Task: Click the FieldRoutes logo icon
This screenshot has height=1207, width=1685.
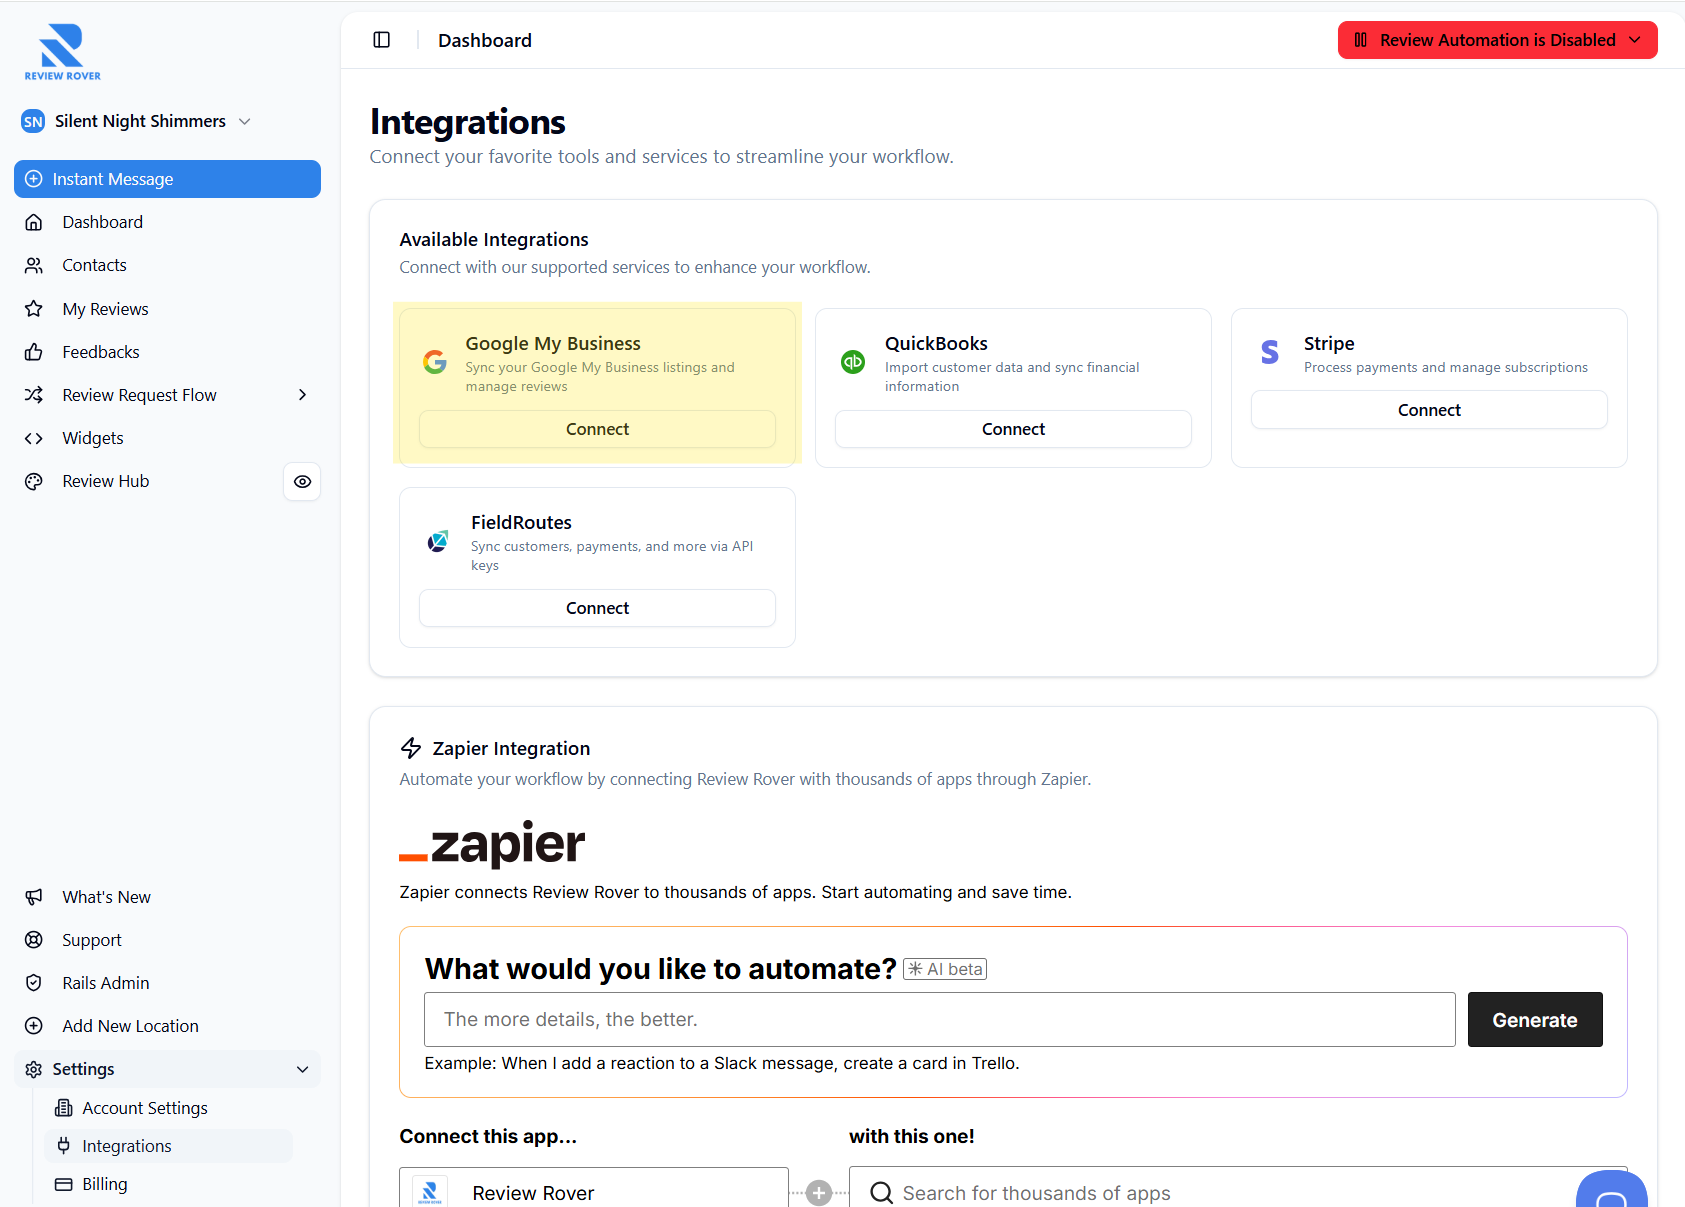Action: pyautogui.click(x=438, y=541)
